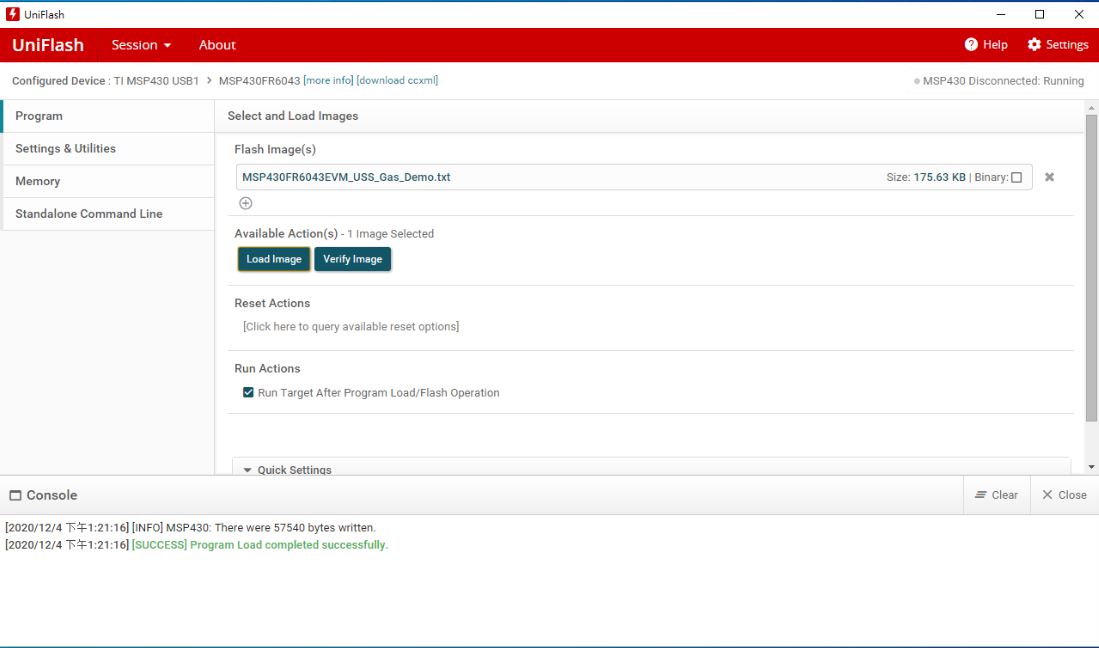Switch to Settings & Utilities tab
This screenshot has height=648, width=1099.
click(x=109, y=149)
